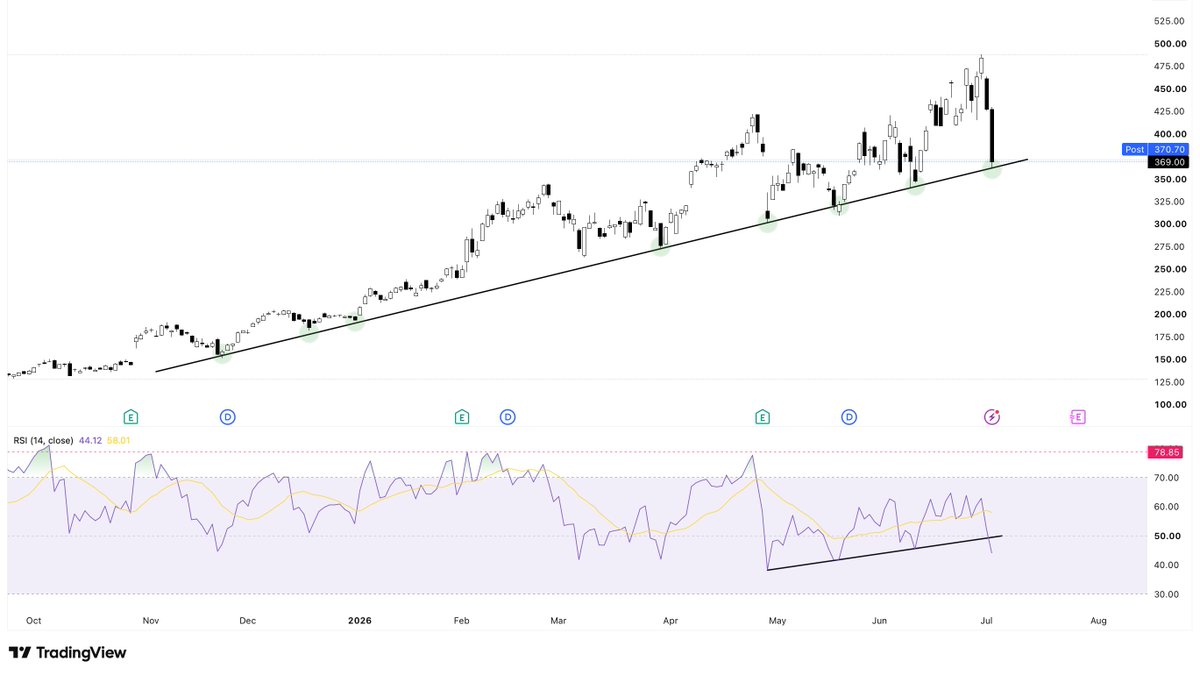Click the 70.00 RSI axis label
This screenshot has height=675, width=1200.
tap(1166, 479)
